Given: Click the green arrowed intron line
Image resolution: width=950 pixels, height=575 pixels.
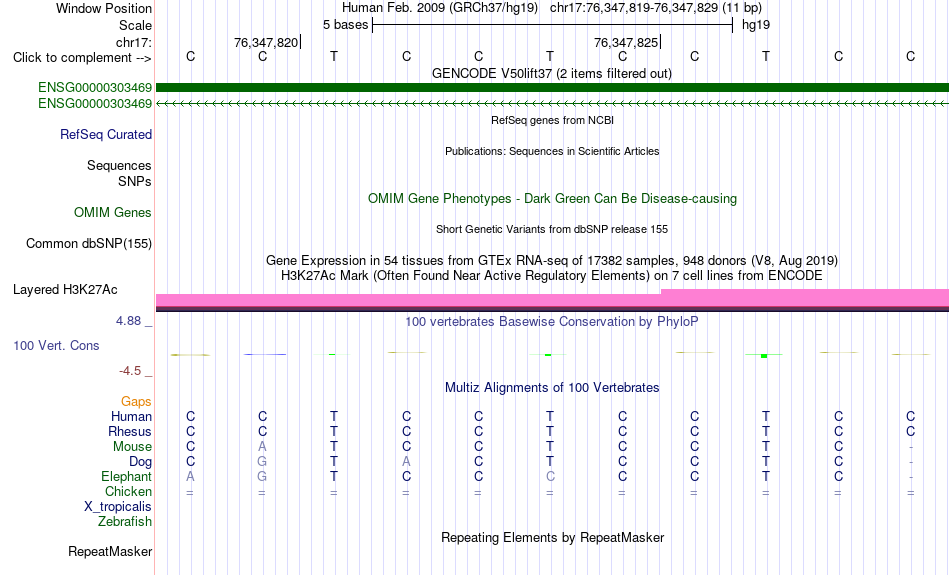Looking at the screenshot, I should point(552,104).
